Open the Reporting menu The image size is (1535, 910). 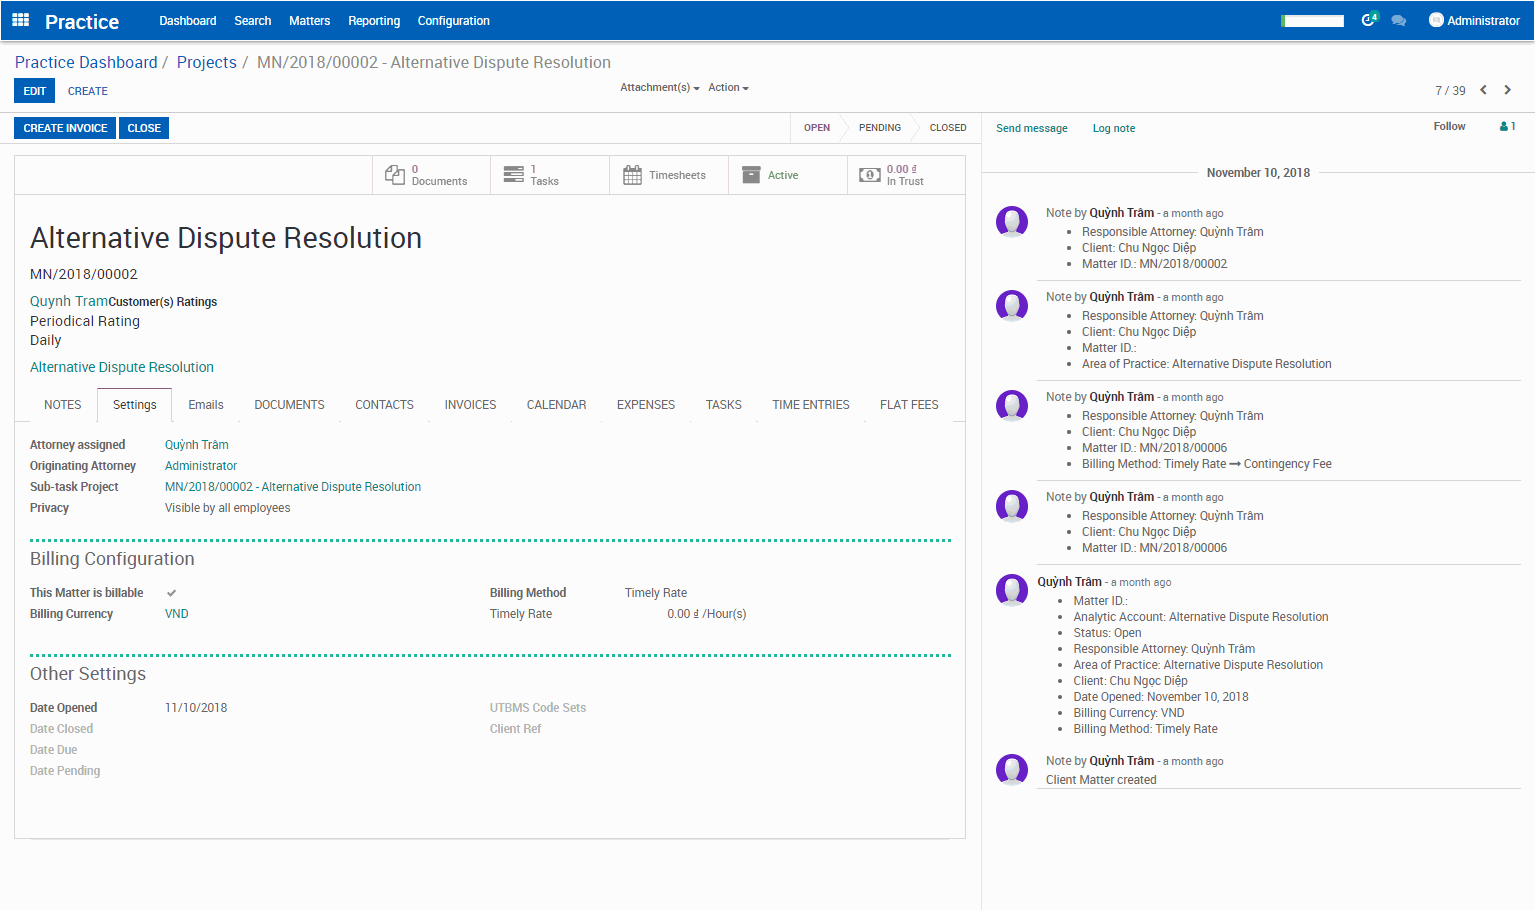tap(374, 20)
